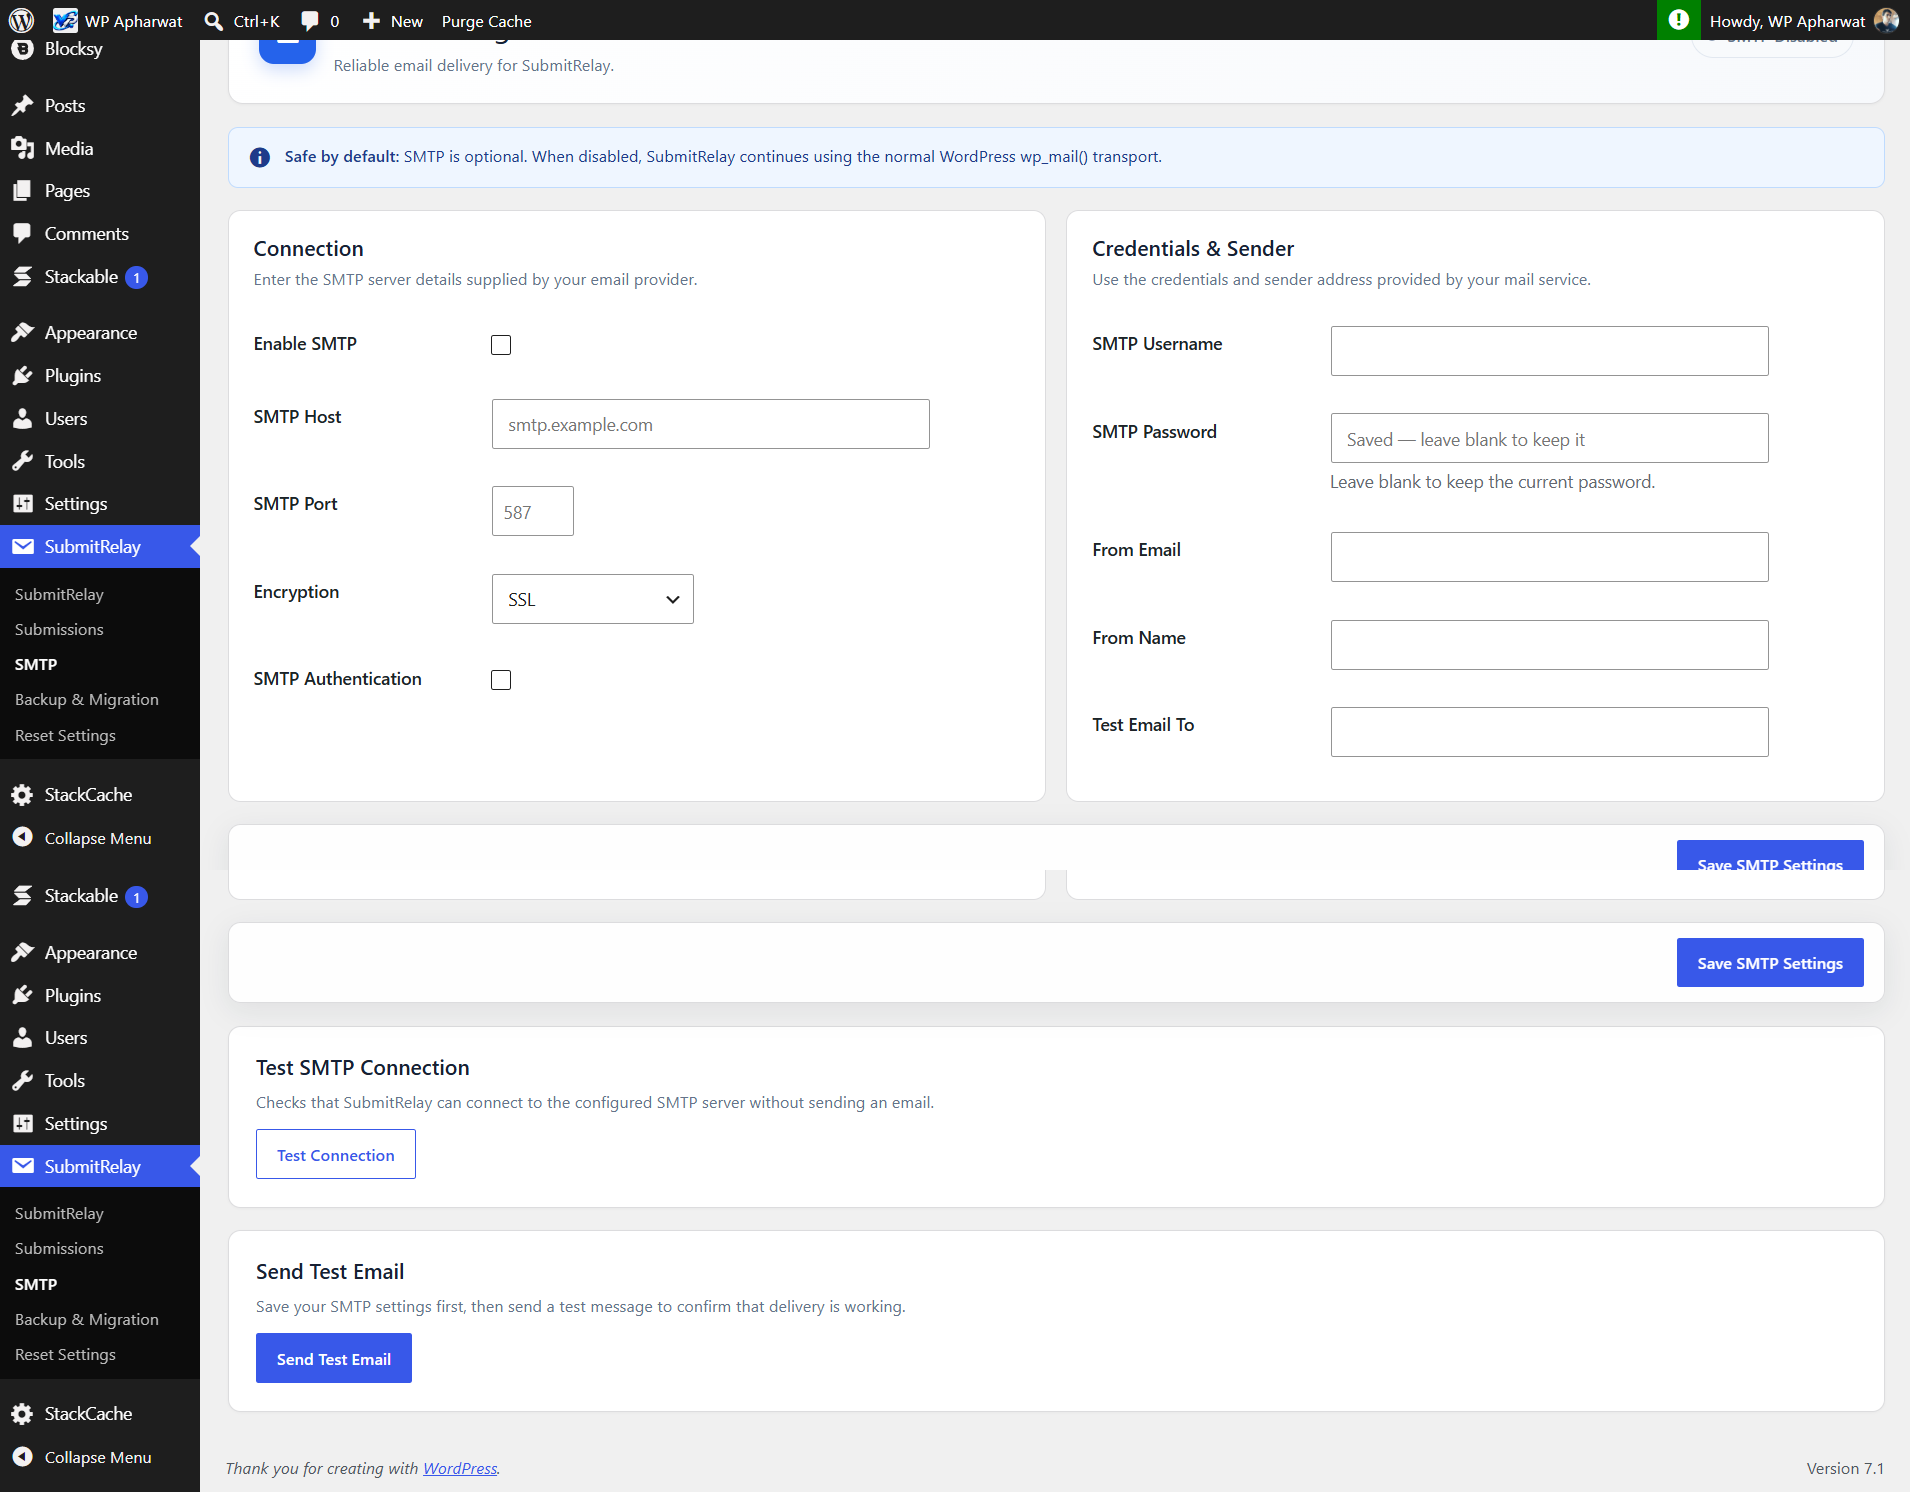Click the Blocksy menu label
Image resolution: width=1910 pixels, height=1492 pixels.
click(73, 48)
